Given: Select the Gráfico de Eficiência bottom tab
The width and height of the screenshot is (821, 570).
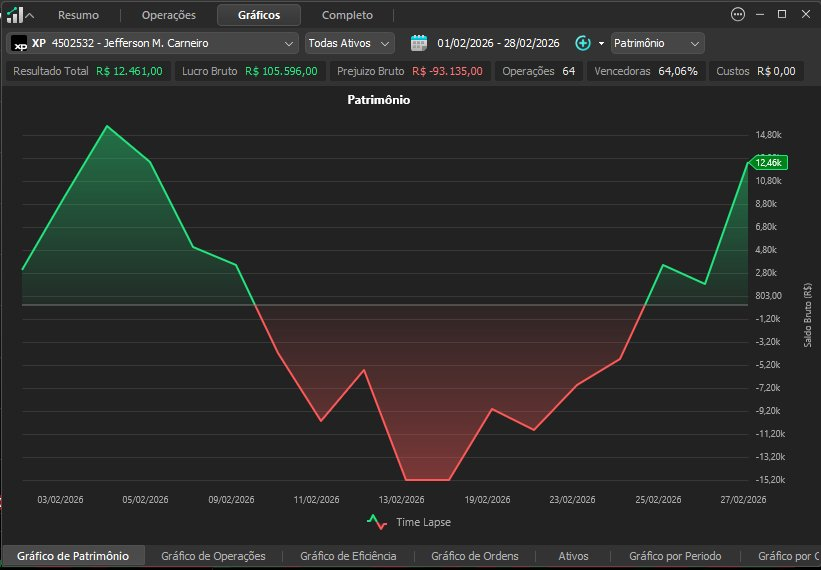Looking at the screenshot, I should 348,556.
